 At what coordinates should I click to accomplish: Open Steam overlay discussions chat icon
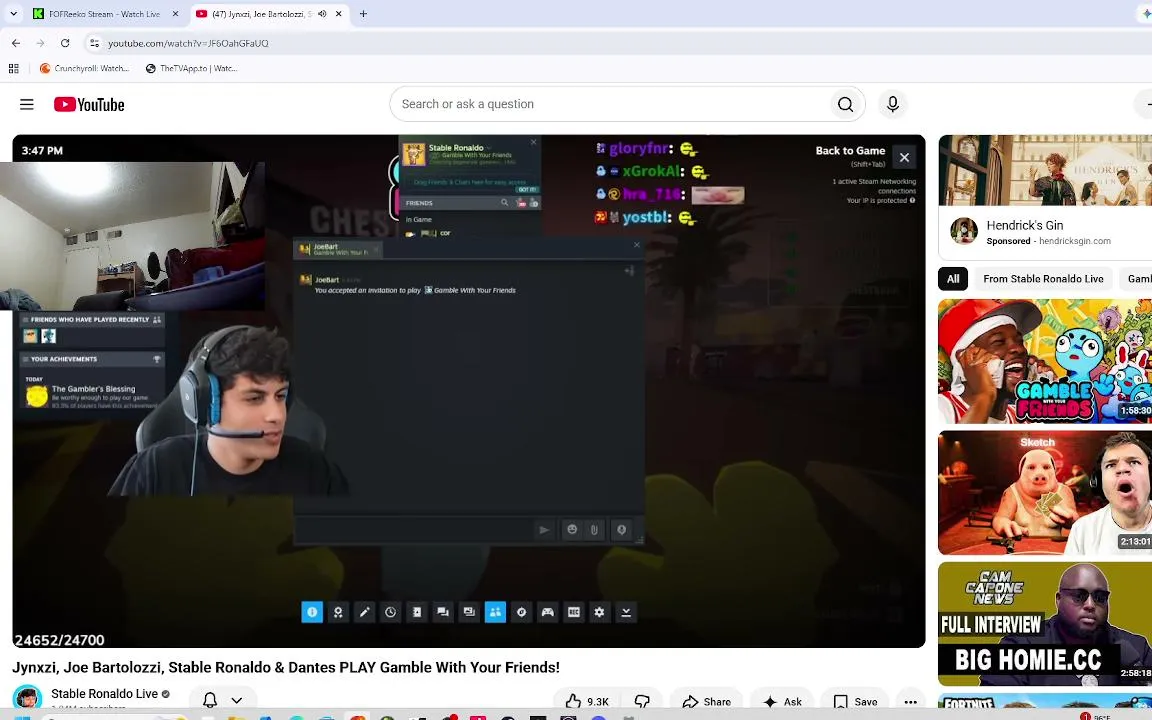443,612
